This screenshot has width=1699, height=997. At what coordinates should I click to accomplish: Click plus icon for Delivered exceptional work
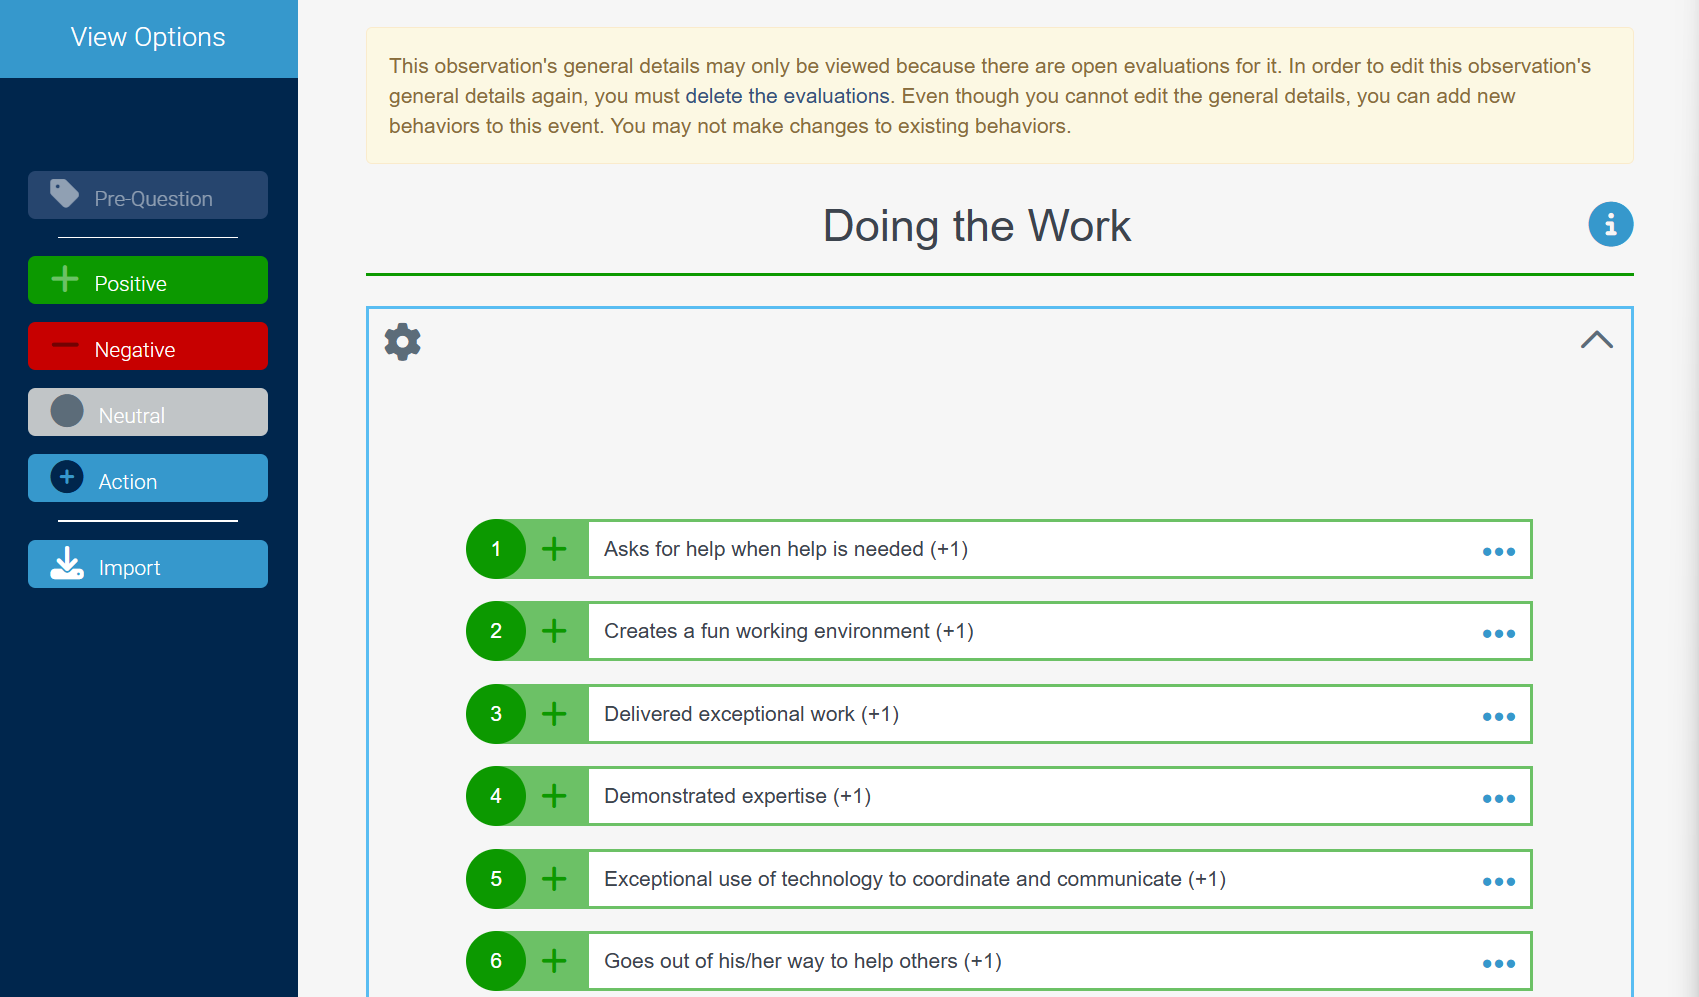pyautogui.click(x=554, y=714)
